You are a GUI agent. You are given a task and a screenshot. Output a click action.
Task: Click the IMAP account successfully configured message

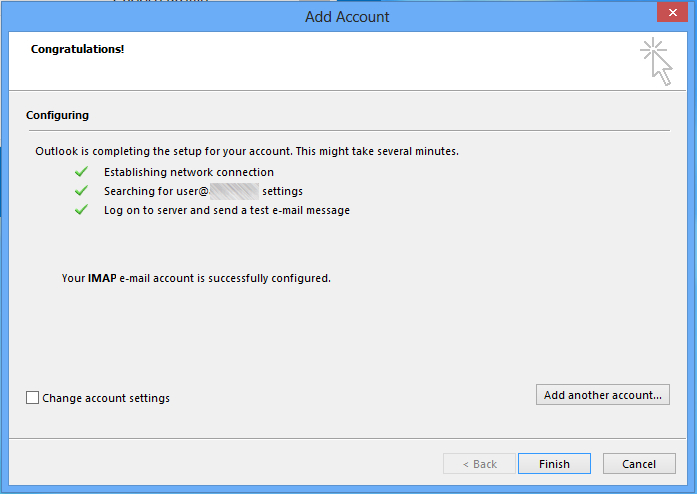tap(196, 278)
